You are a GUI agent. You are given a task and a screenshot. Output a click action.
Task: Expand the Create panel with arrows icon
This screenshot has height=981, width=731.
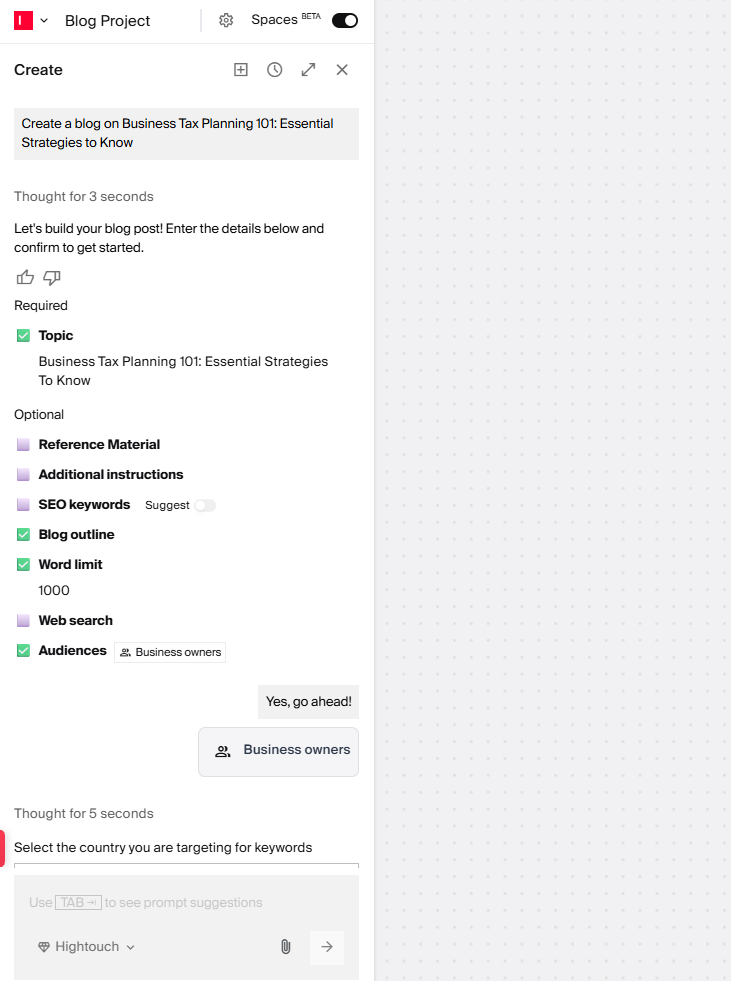click(309, 69)
